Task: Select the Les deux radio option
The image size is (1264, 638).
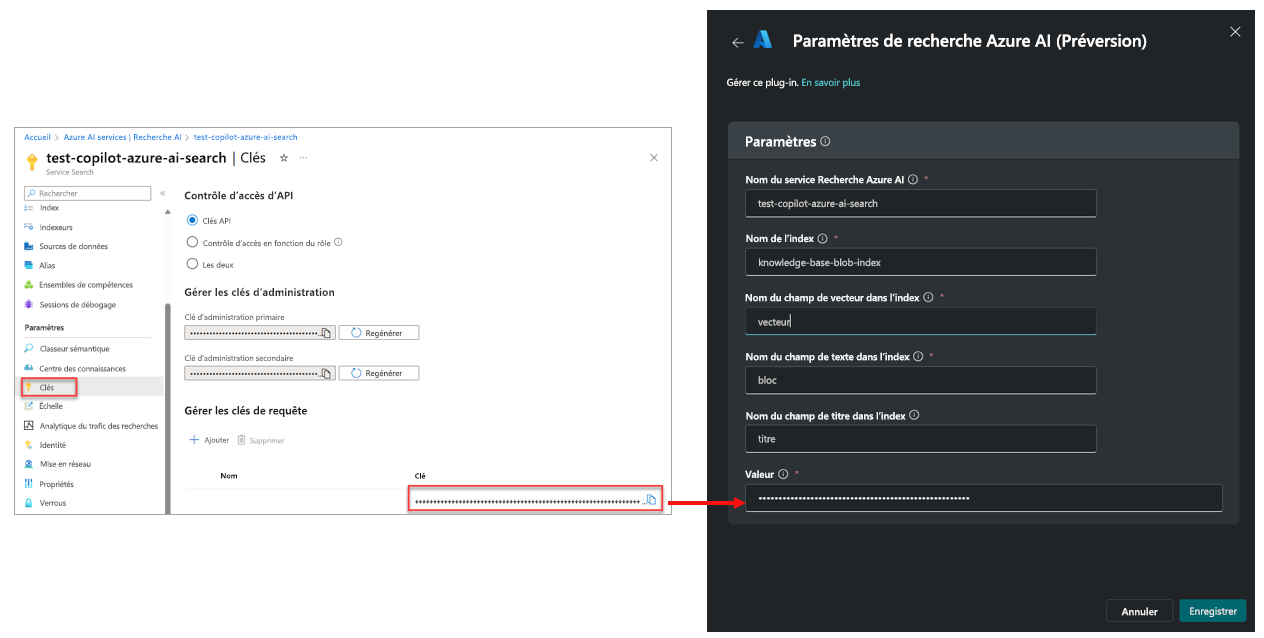Action: tap(193, 264)
